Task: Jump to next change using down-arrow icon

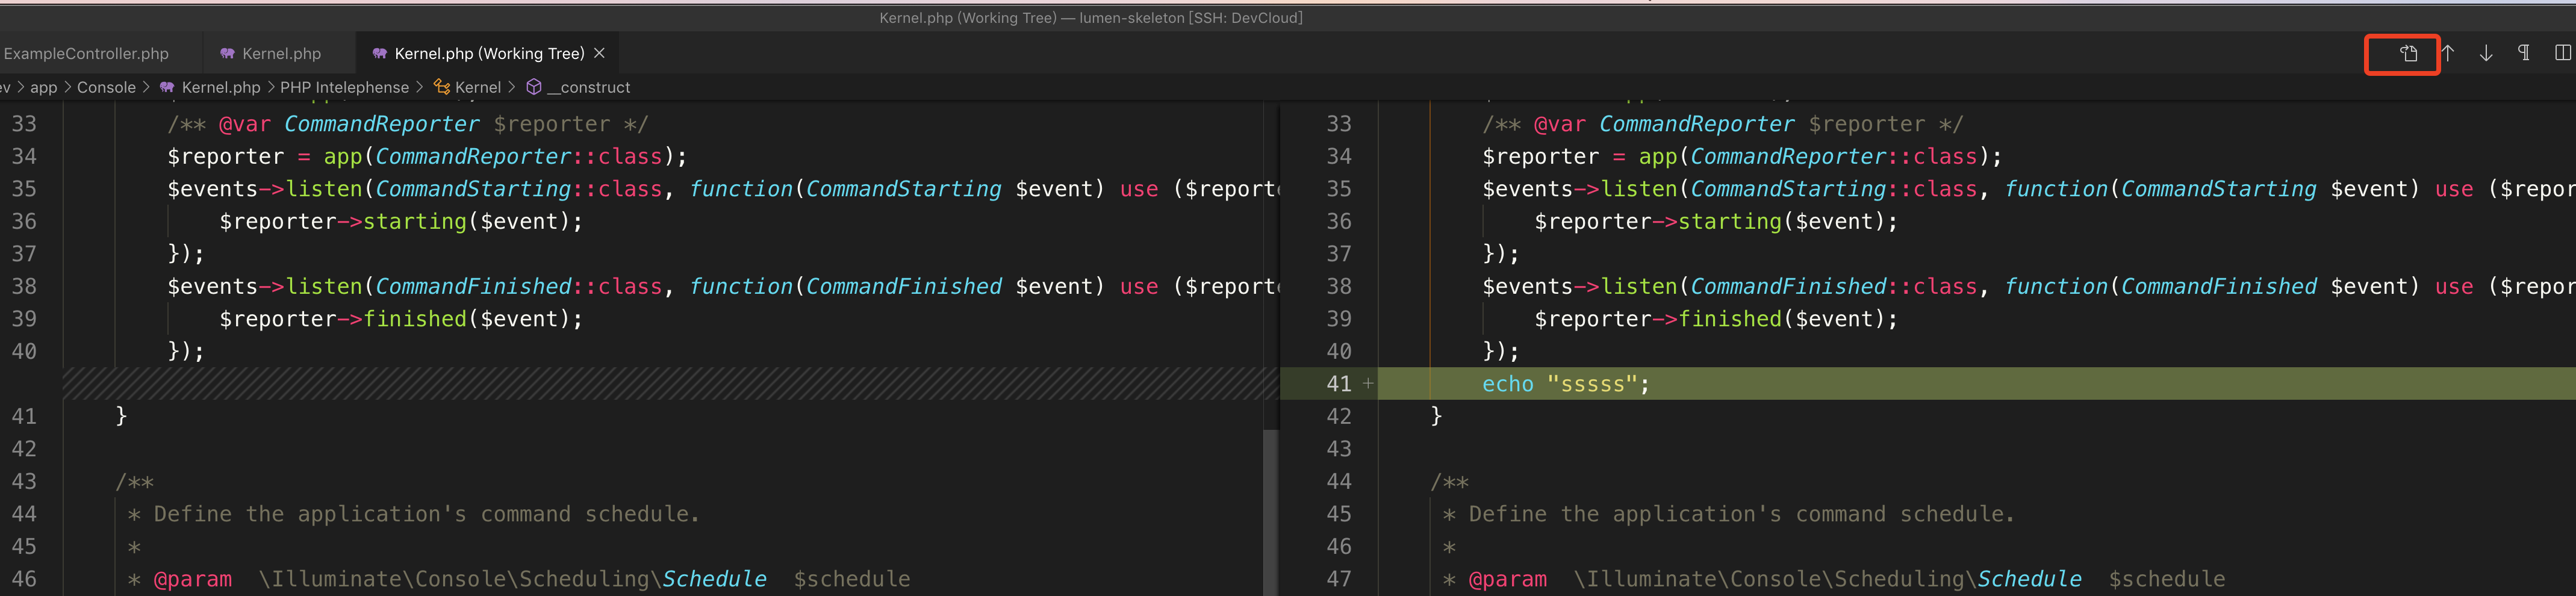Action: click(2487, 53)
